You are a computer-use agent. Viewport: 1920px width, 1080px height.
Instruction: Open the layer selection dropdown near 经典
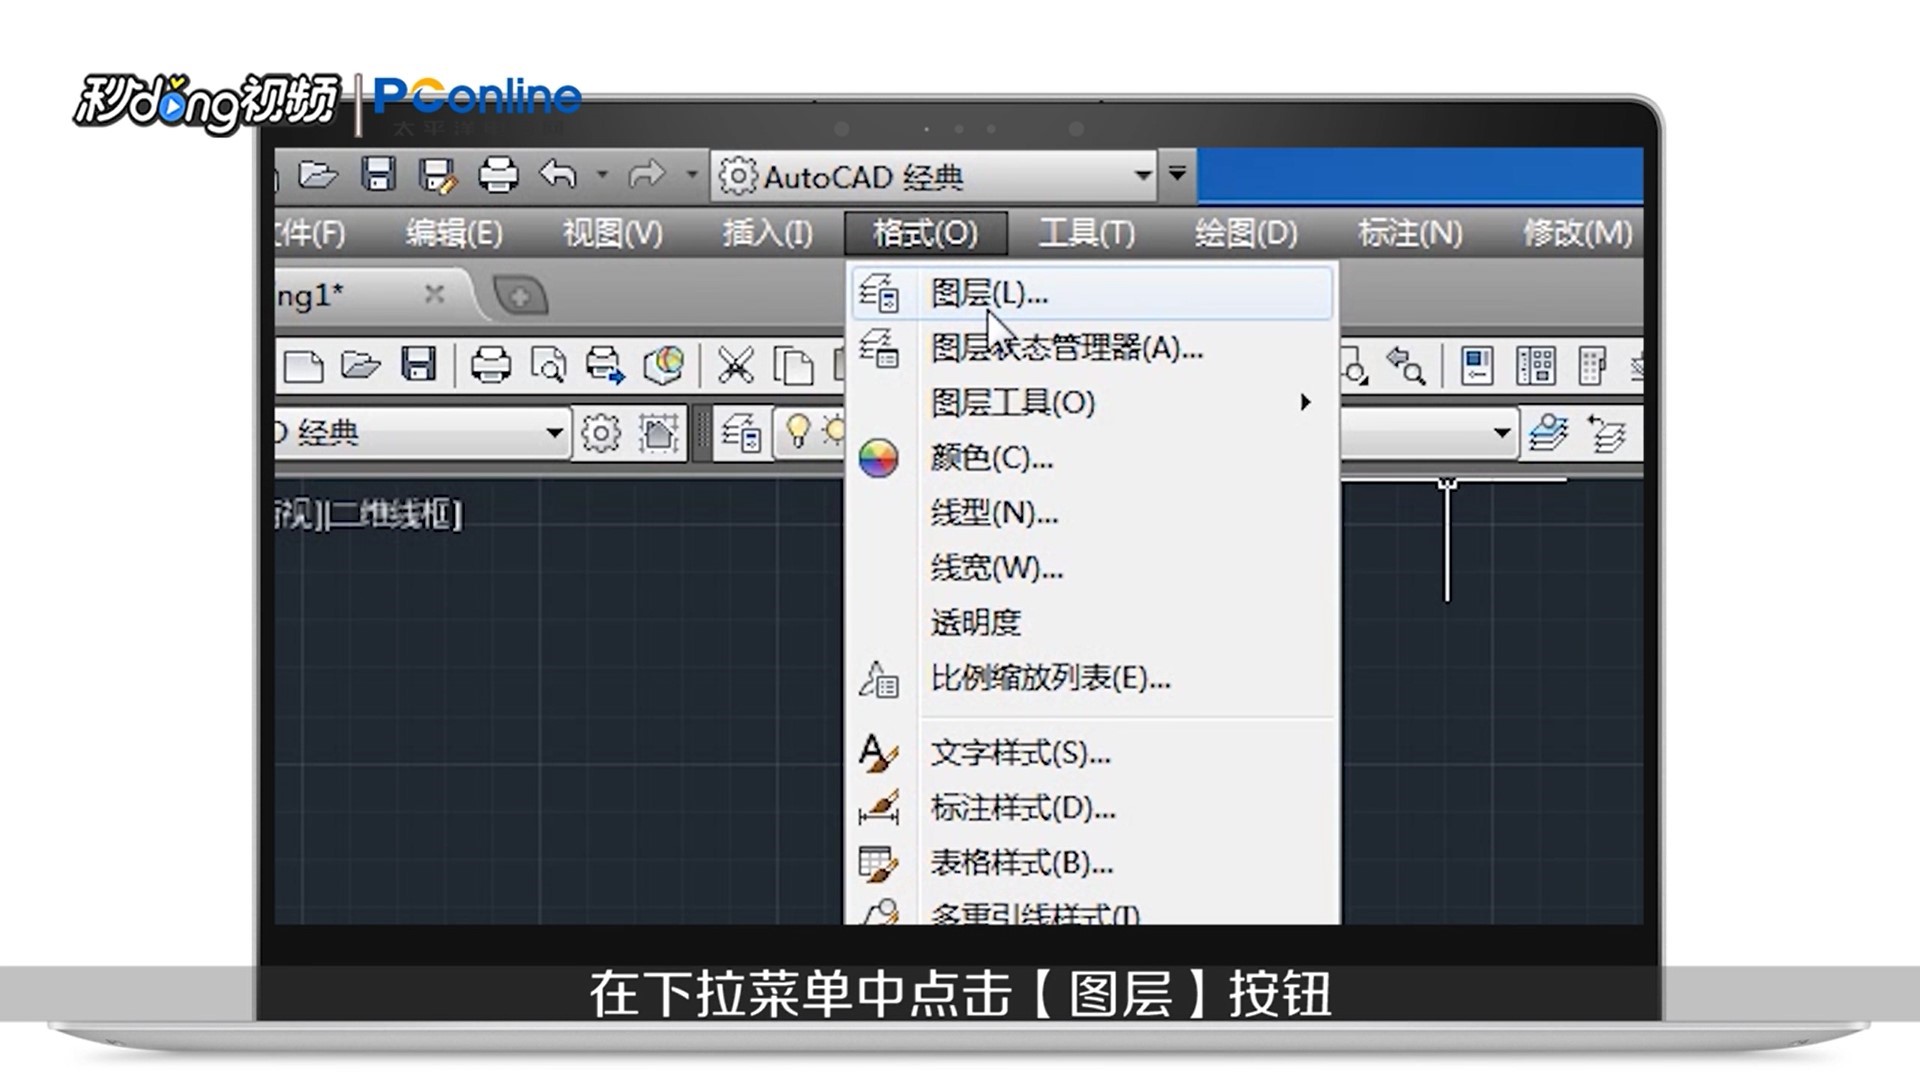(x=556, y=432)
